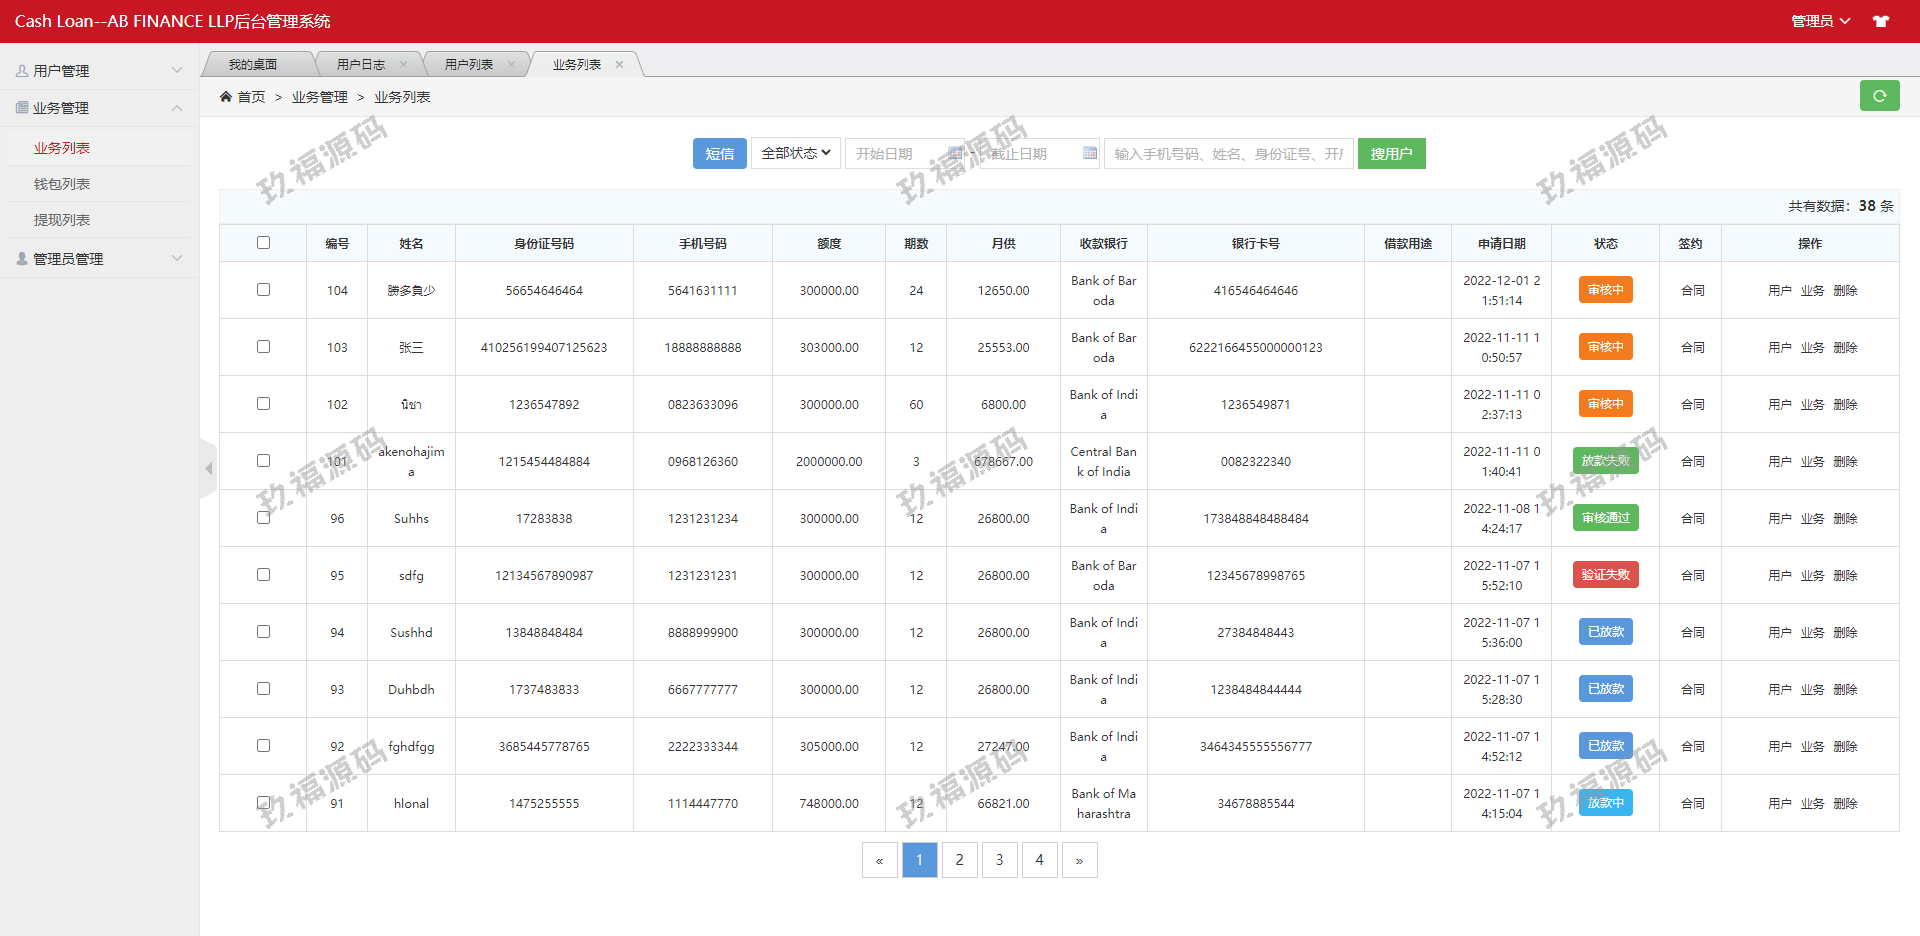Click the home icon in breadcrumb
The width and height of the screenshot is (1920, 936).
[226, 97]
